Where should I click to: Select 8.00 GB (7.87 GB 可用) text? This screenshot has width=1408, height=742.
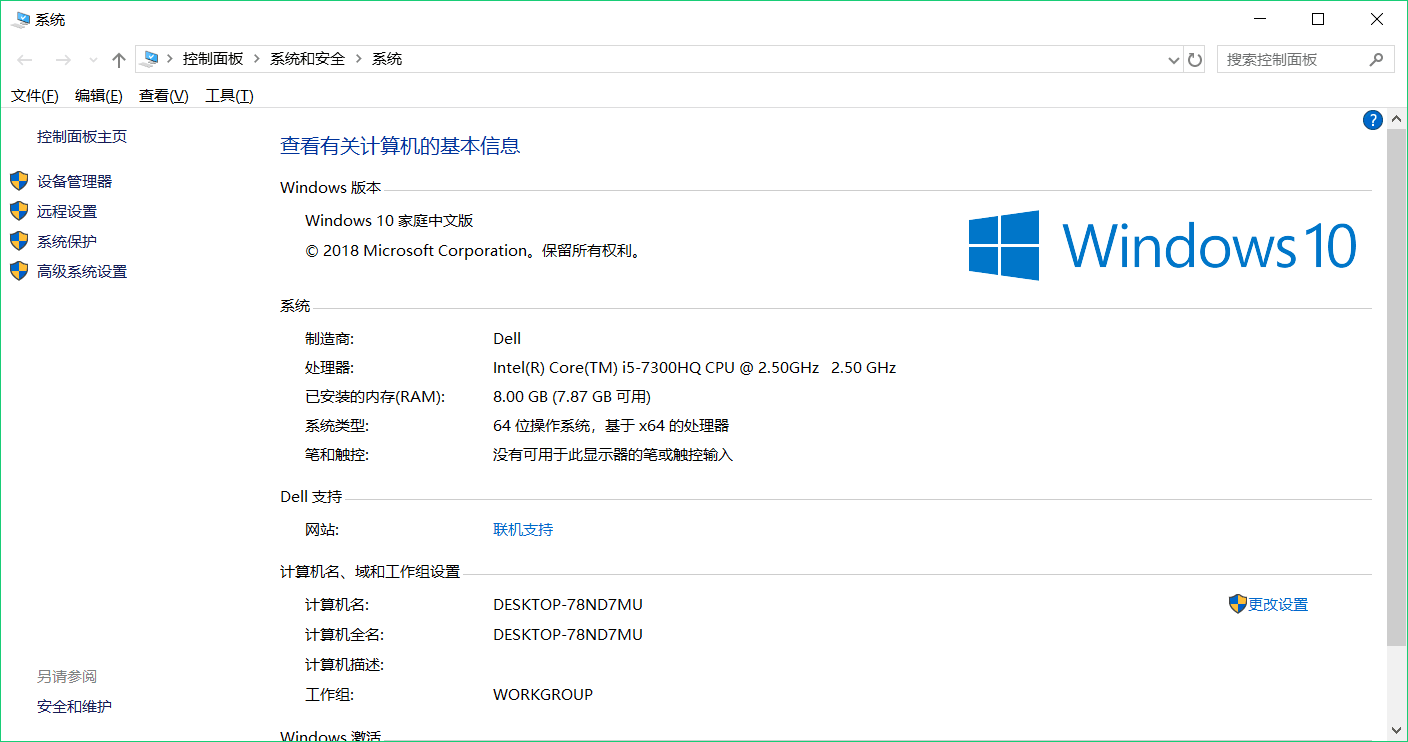click(x=572, y=397)
